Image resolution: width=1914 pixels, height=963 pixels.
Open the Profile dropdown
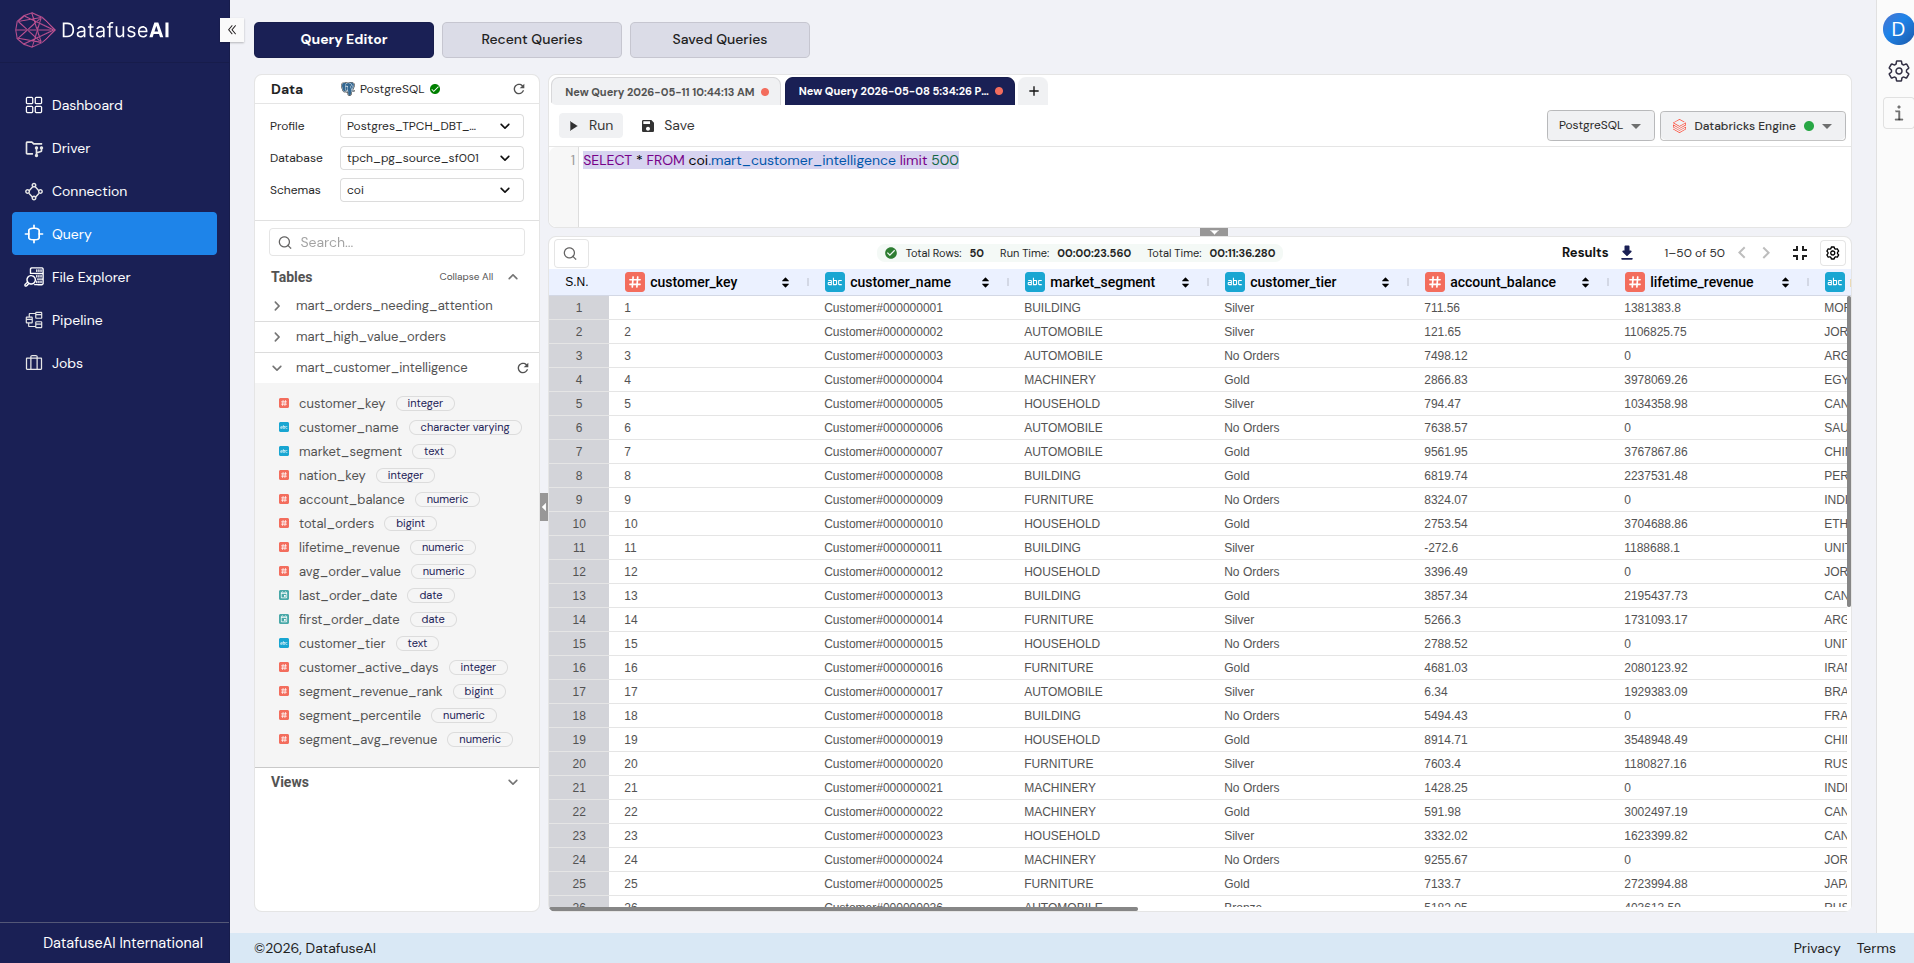431,126
